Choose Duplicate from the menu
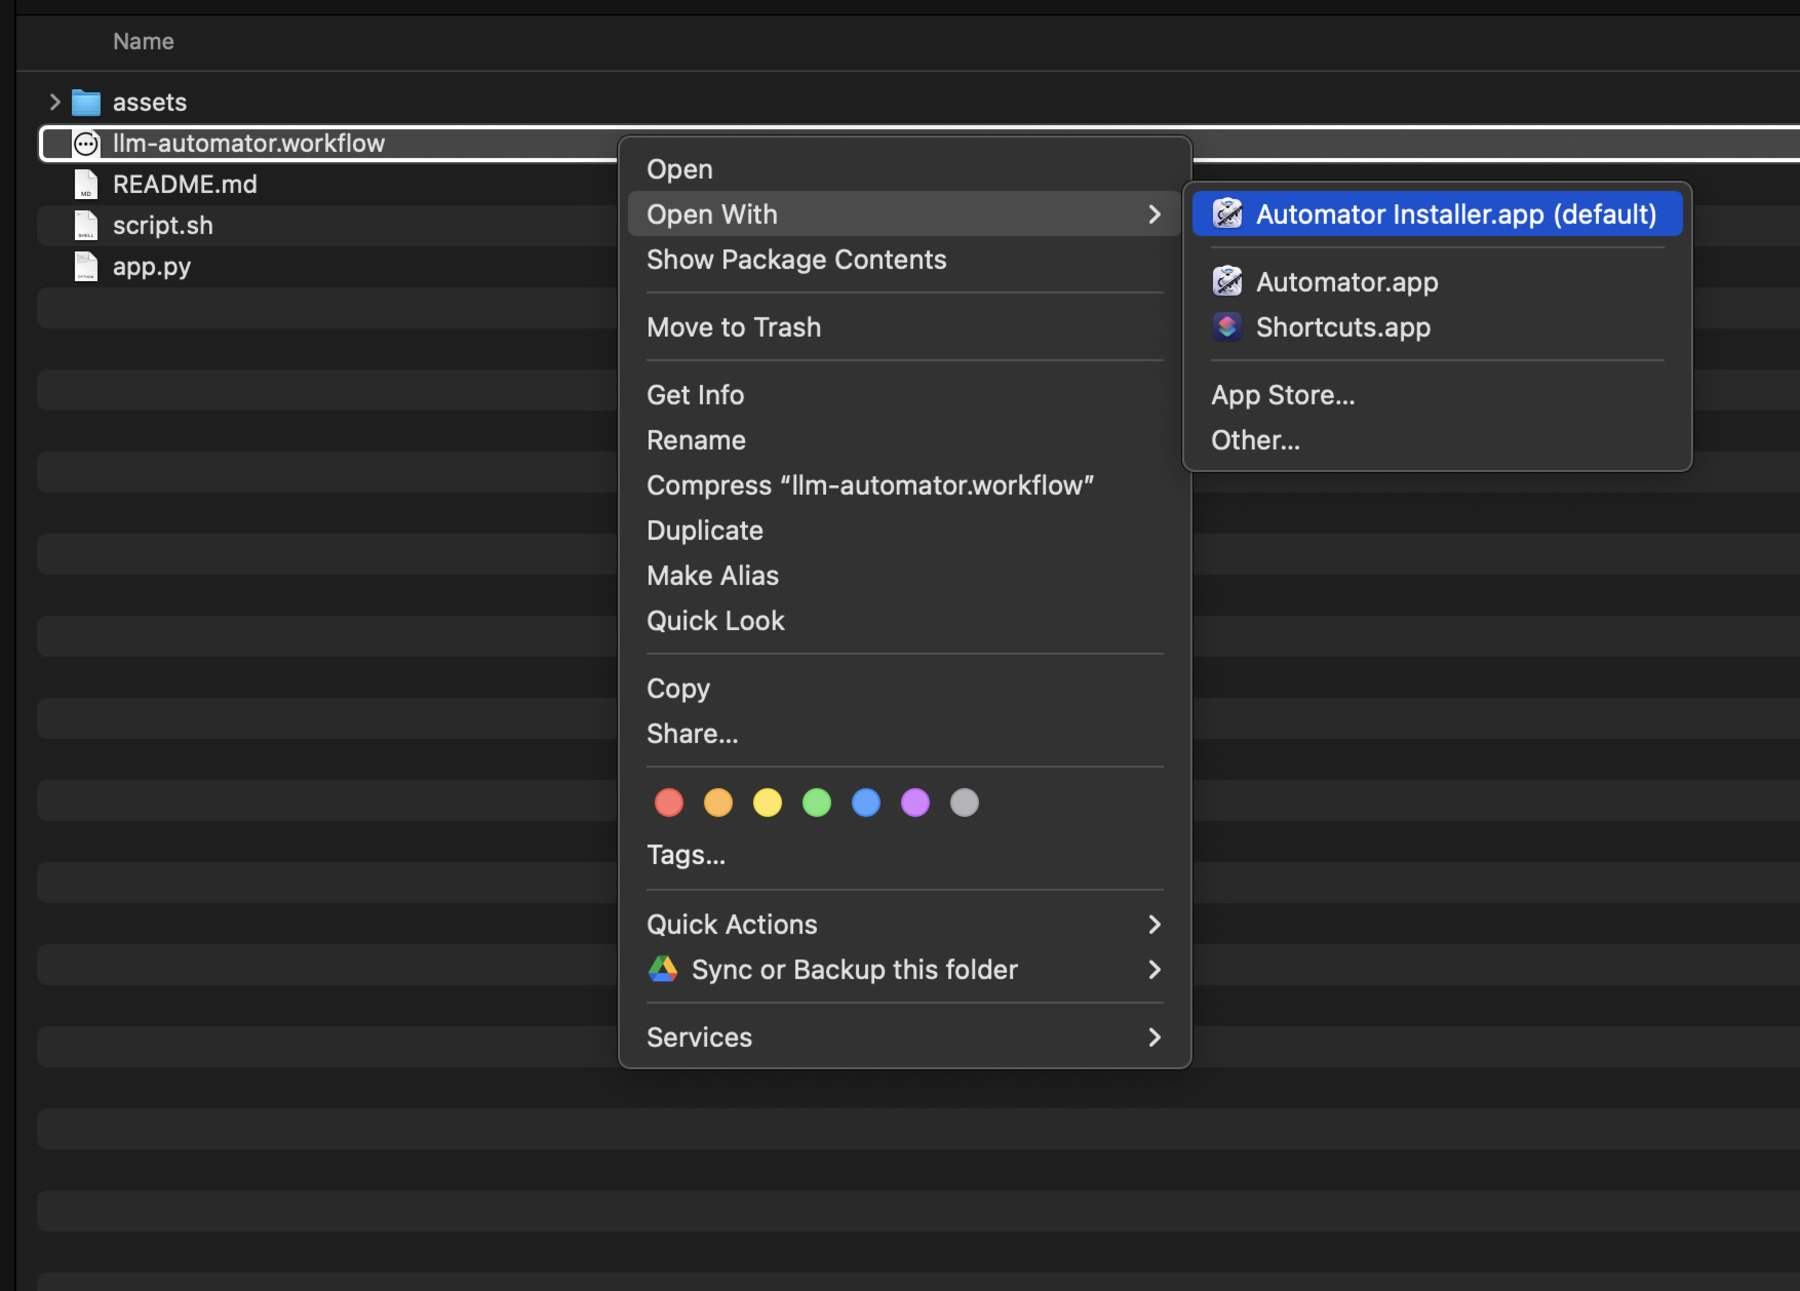Screen dimensions: 1800x1291 click(905, 530)
